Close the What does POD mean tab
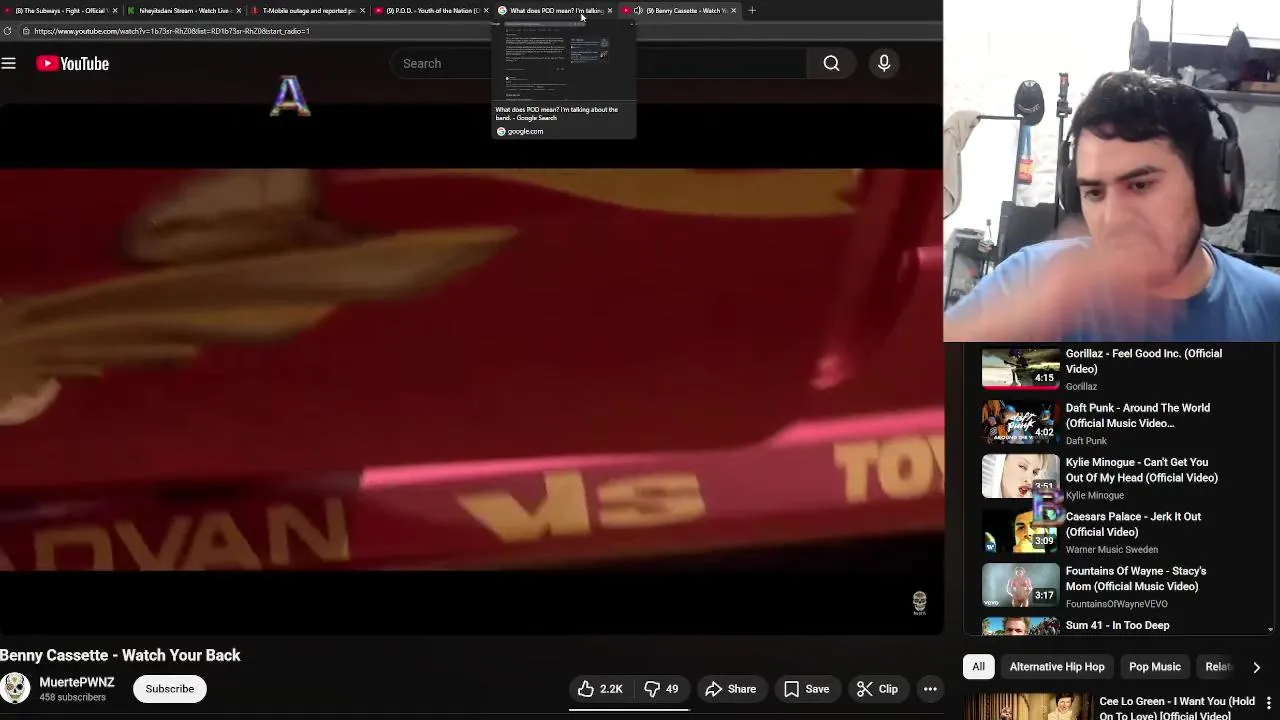Image resolution: width=1280 pixels, height=720 pixels. (x=610, y=11)
